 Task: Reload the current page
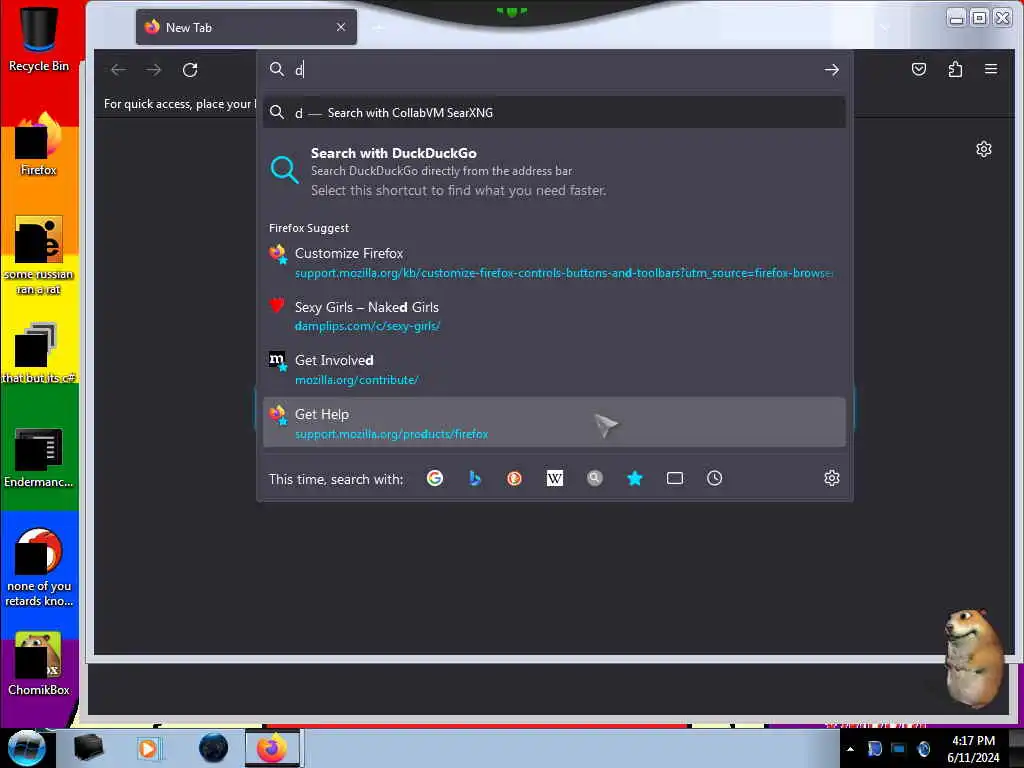(x=190, y=69)
